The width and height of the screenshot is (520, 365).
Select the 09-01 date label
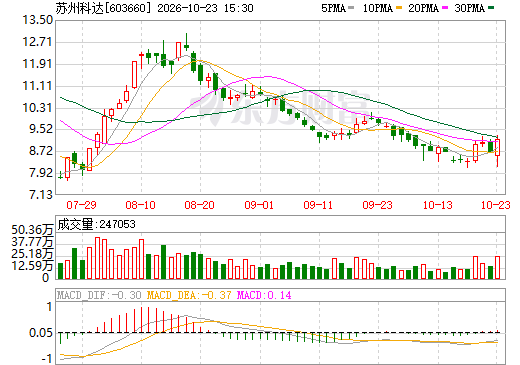[x=259, y=205]
